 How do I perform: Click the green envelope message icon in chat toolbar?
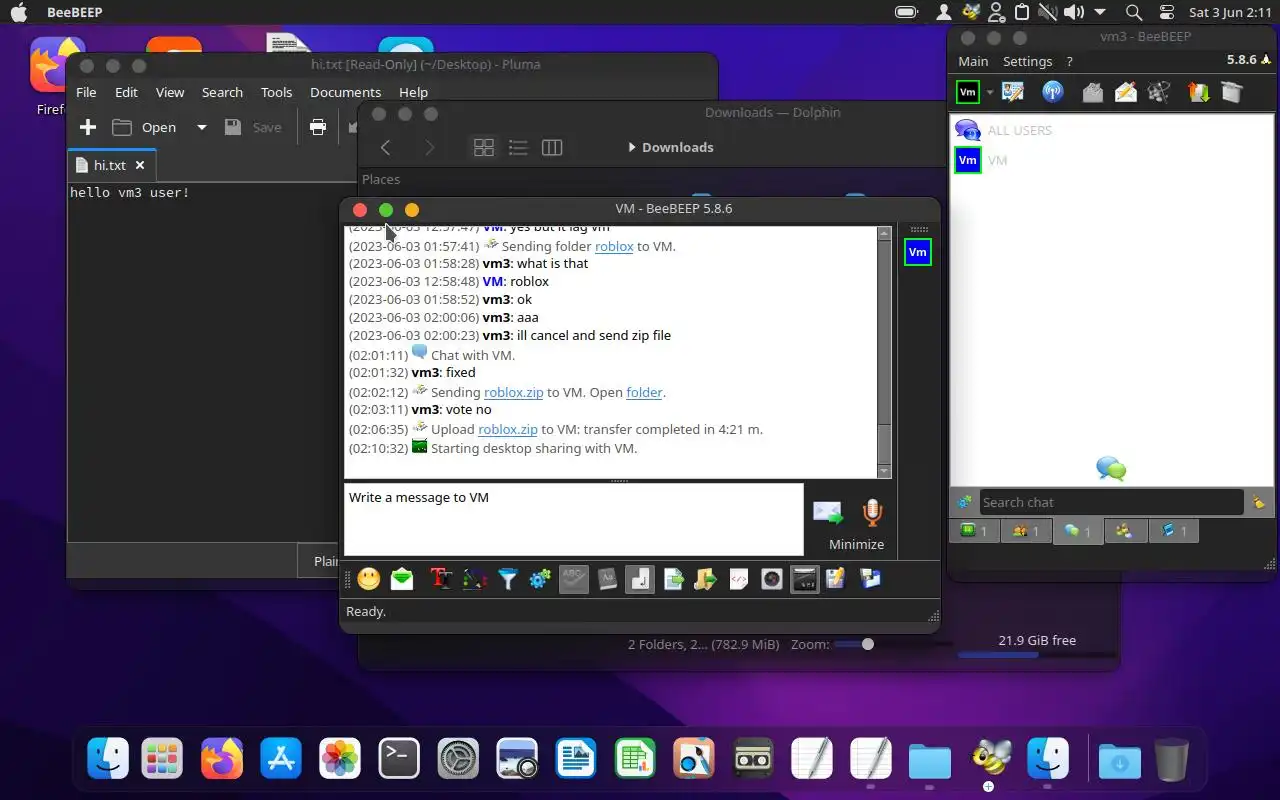point(402,579)
